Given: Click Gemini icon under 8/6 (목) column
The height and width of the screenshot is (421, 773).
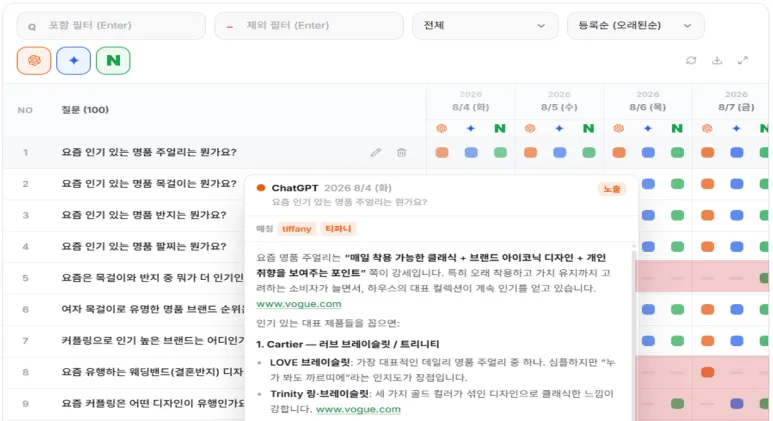Looking at the screenshot, I should (x=648, y=129).
